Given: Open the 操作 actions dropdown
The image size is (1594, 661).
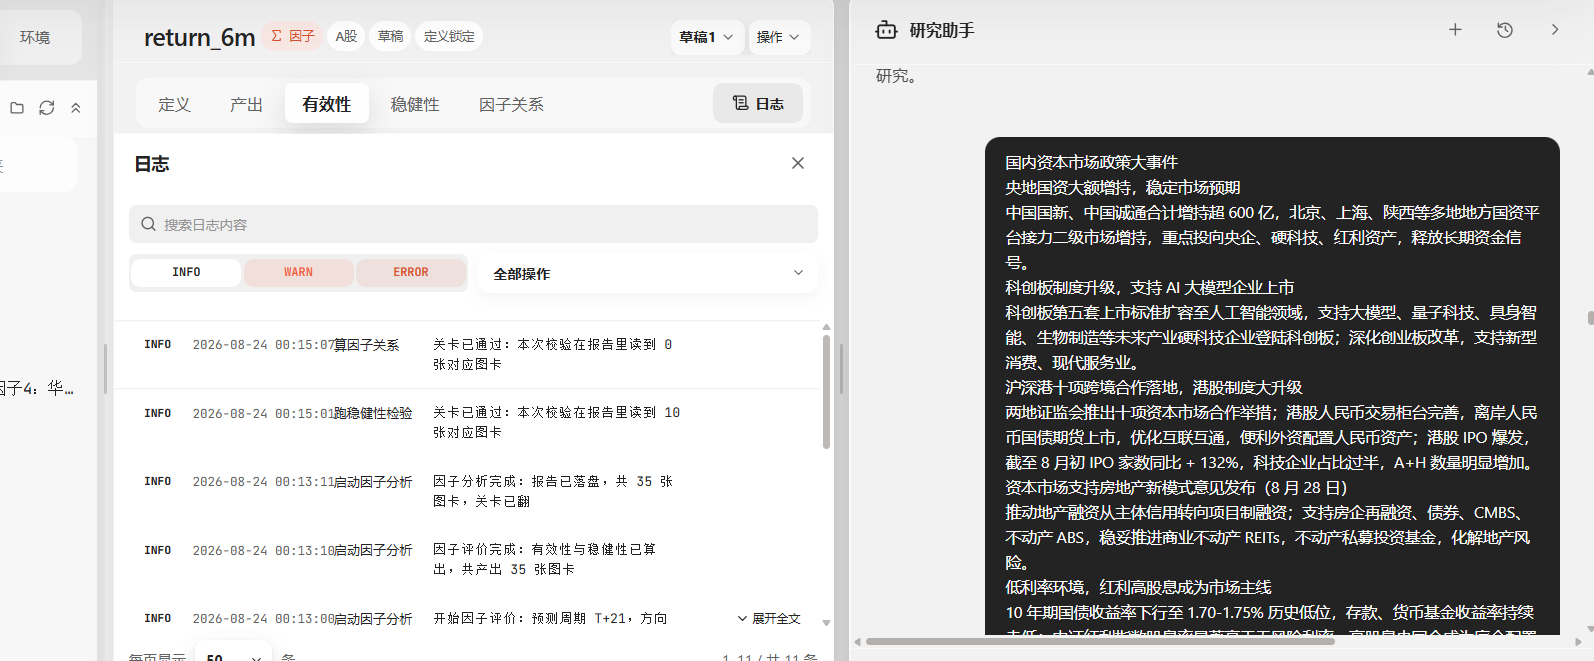Looking at the screenshot, I should (778, 37).
